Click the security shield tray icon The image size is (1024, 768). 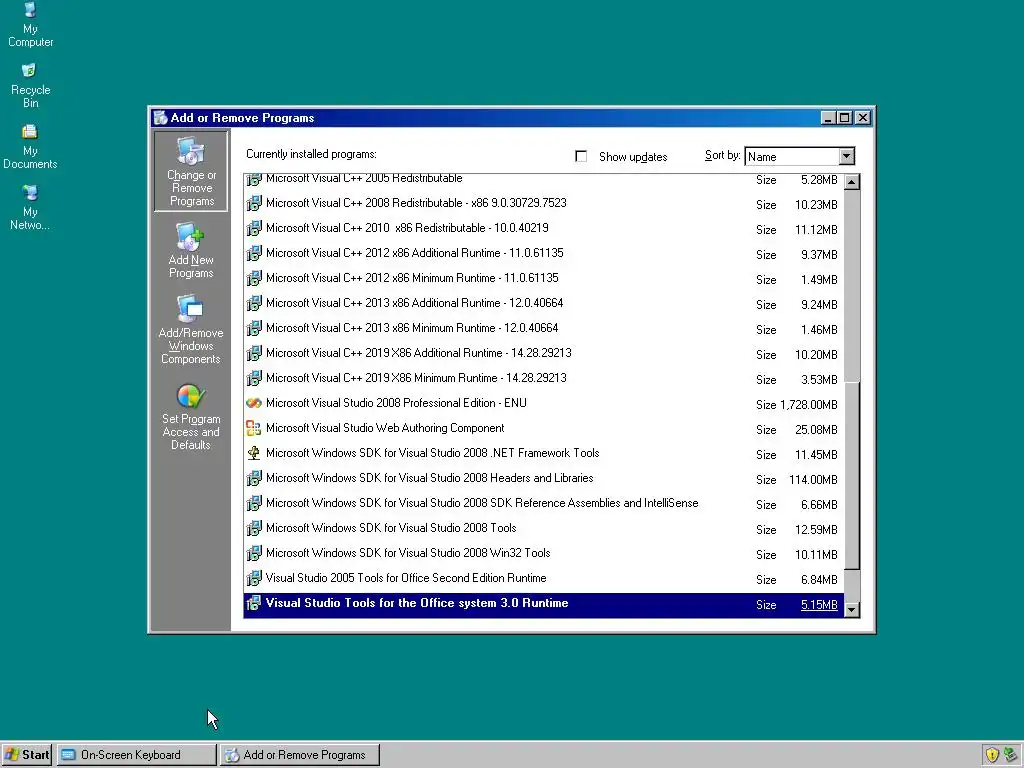tap(993, 756)
